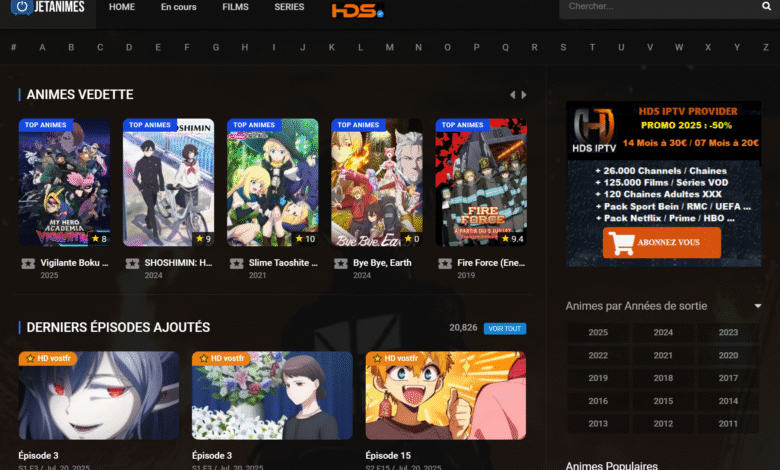
Task: Click type icon beside Fire Force title
Action: 445,263
